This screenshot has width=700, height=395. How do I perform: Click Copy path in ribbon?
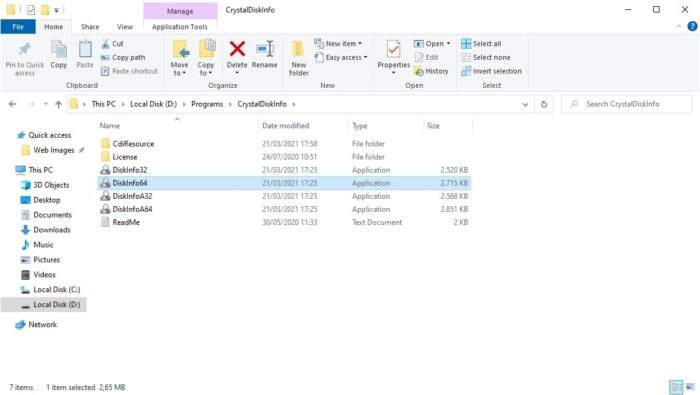[123, 58]
